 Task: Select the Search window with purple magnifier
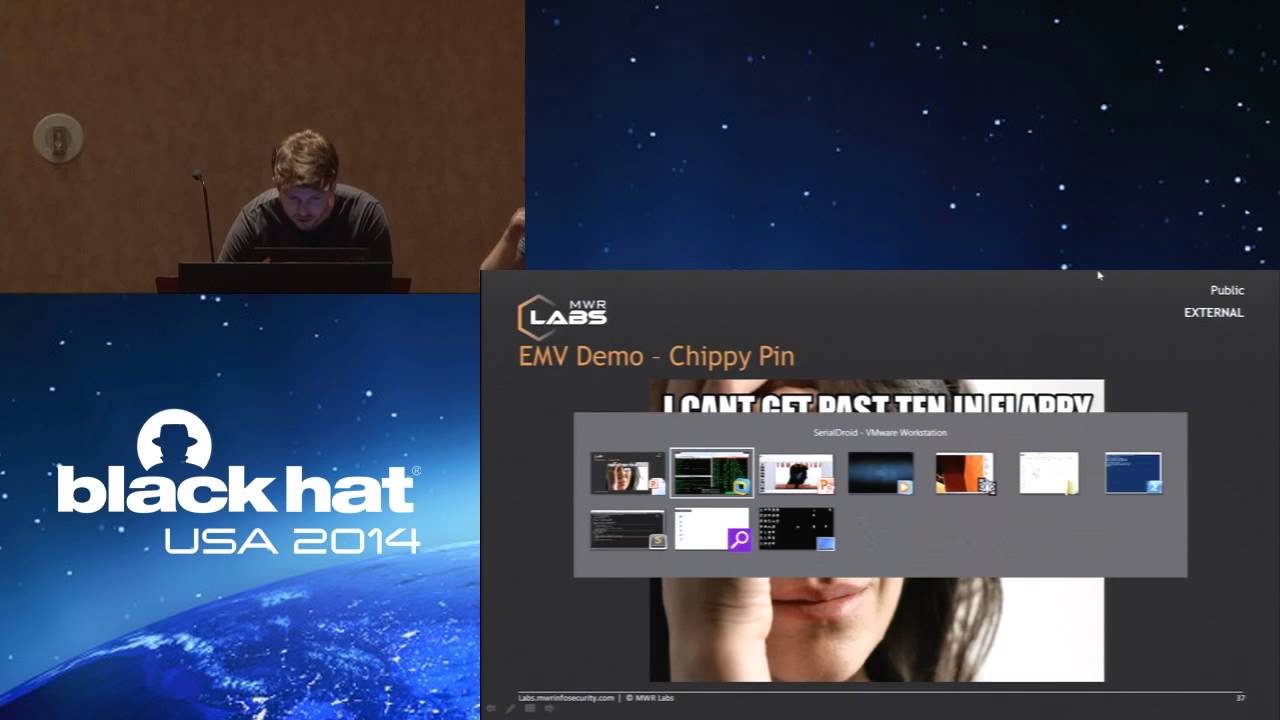(711, 529)
